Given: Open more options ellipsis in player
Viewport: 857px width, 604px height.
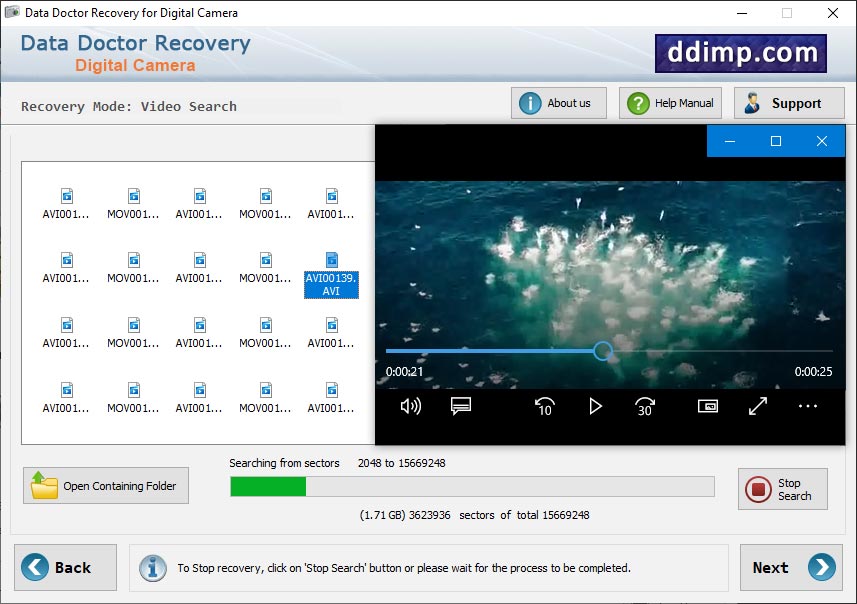Looking at the screenshot, I should pos(808,406).
